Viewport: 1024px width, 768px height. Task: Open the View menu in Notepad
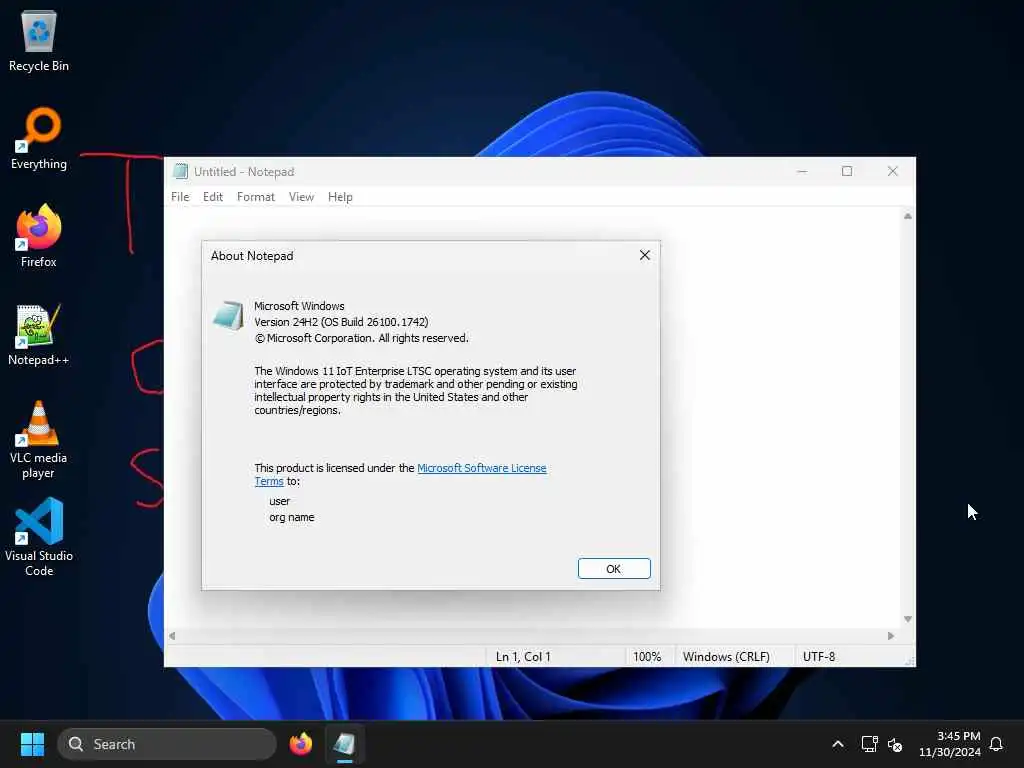(301, 197)
